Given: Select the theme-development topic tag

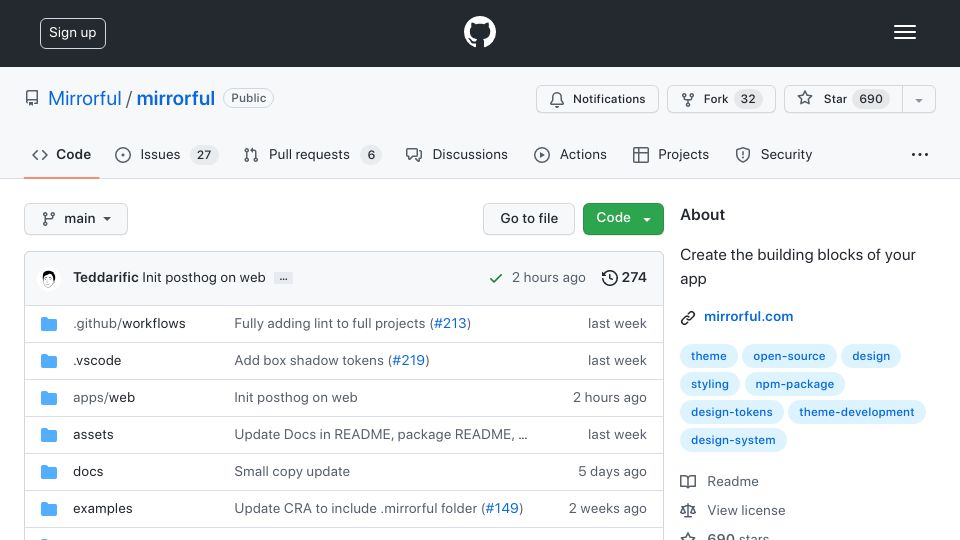Looking at the screenshot, I should coord(857,413).
